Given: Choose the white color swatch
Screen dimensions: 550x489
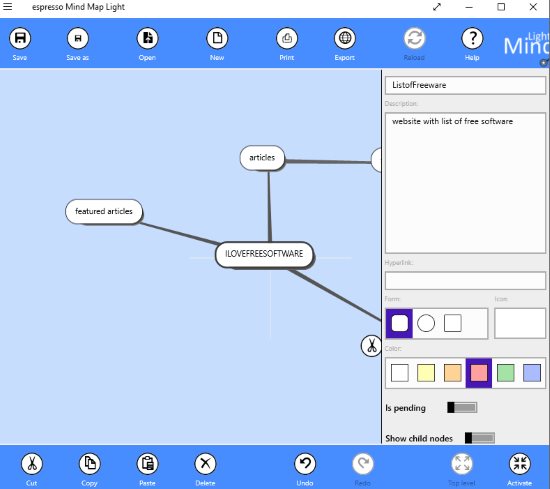Looking at the screenshot, I should coord(400,373).
